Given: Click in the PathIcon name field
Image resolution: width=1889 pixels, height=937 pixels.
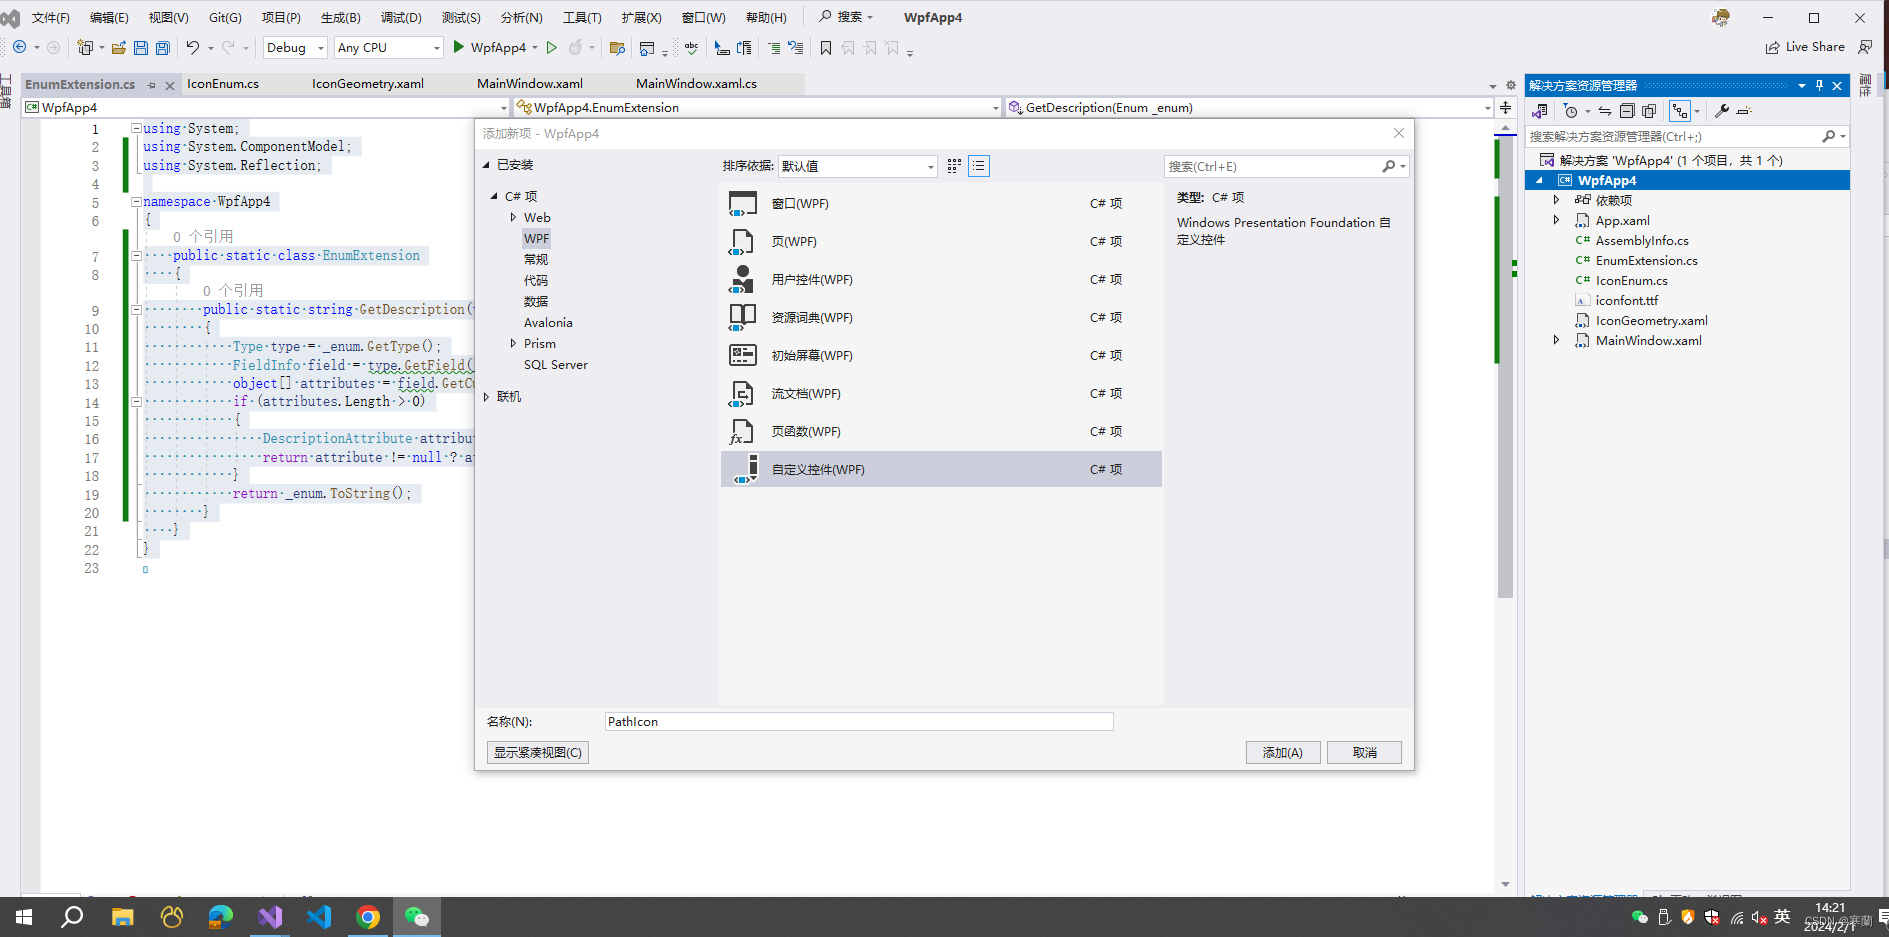Looking at the screenshot, I should tap(857, 721).
